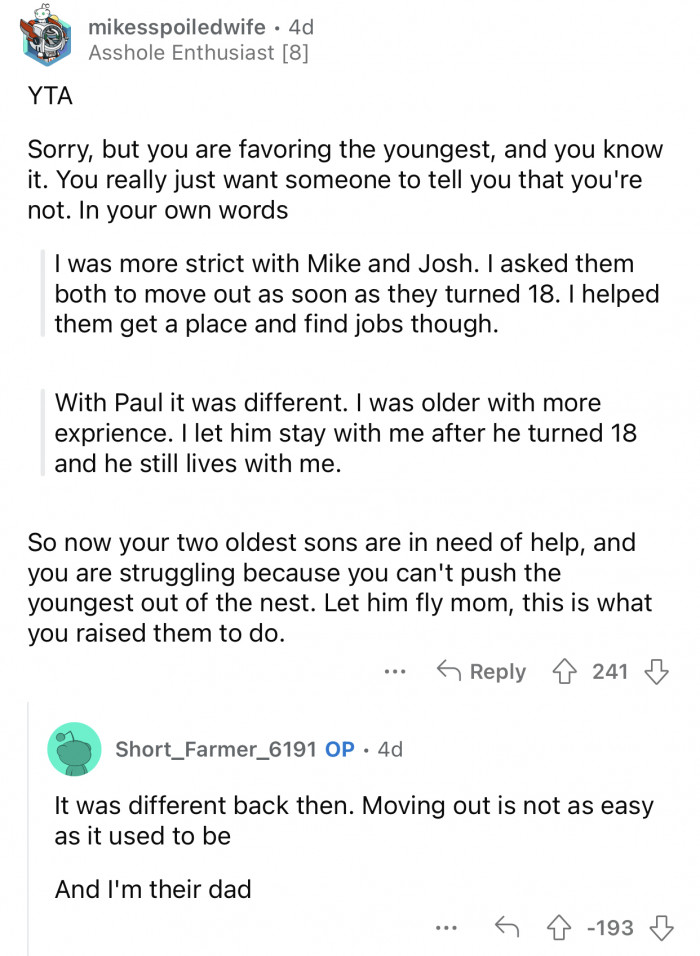Open the overflow menu on OP's reply
The width and height of the screenshot is (700, 956).
[444, 928]
